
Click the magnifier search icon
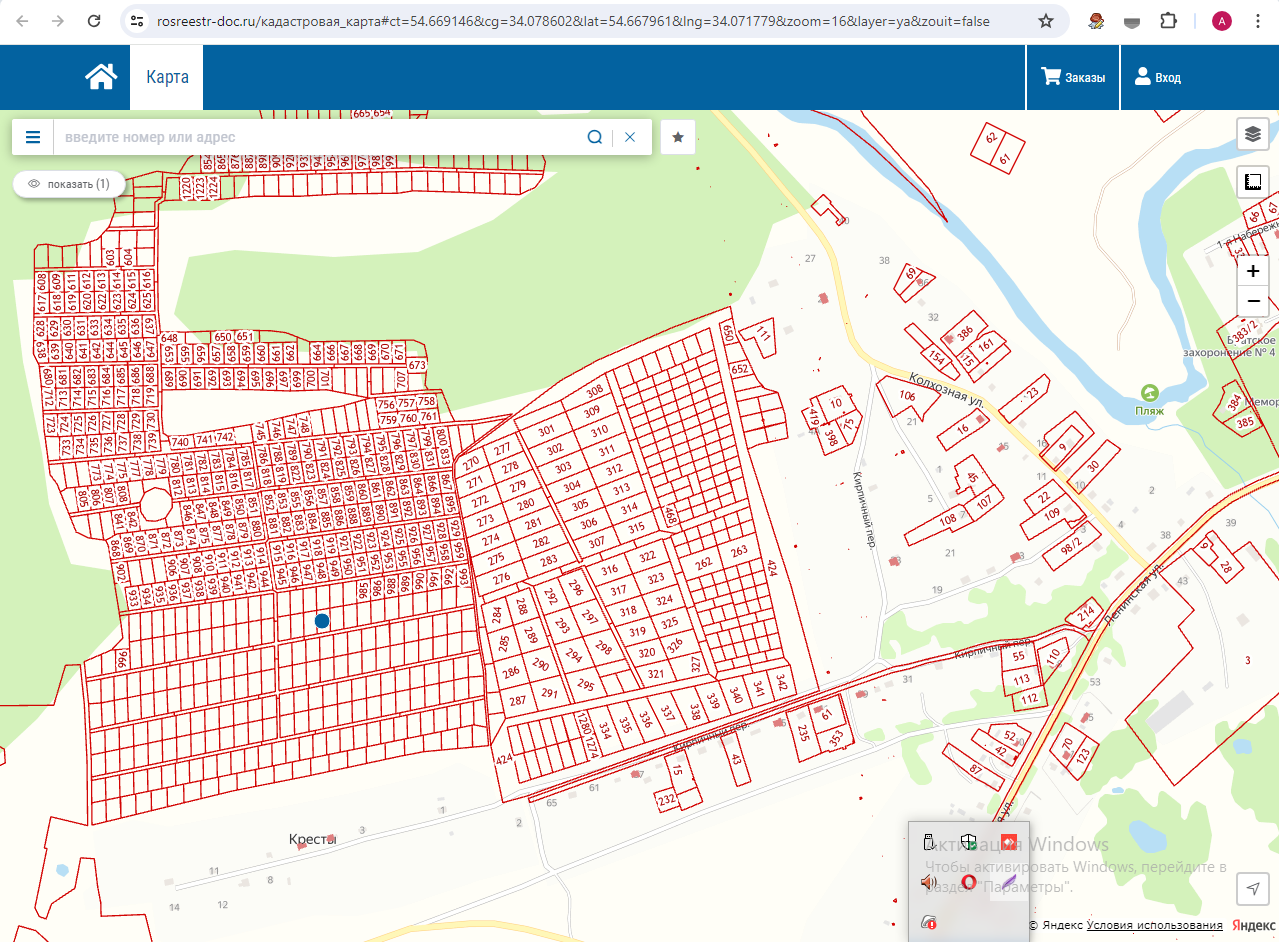coord(594,137)
